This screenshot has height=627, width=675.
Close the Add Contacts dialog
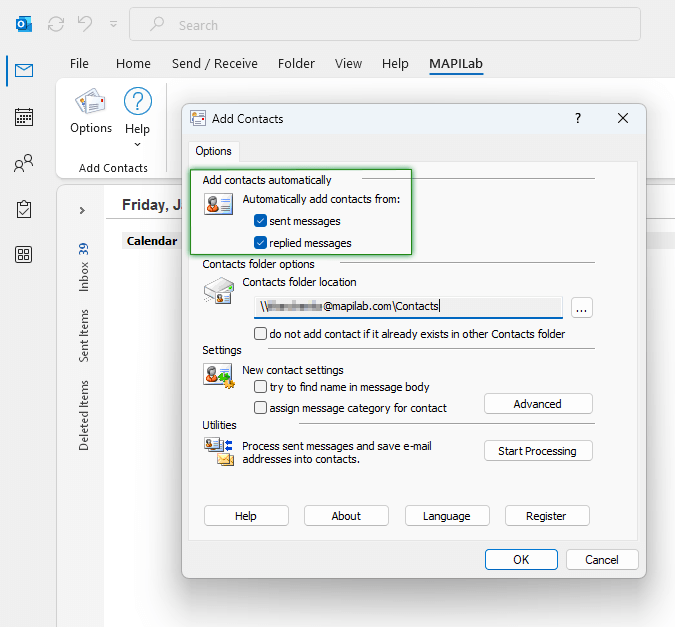pos(622,118)
